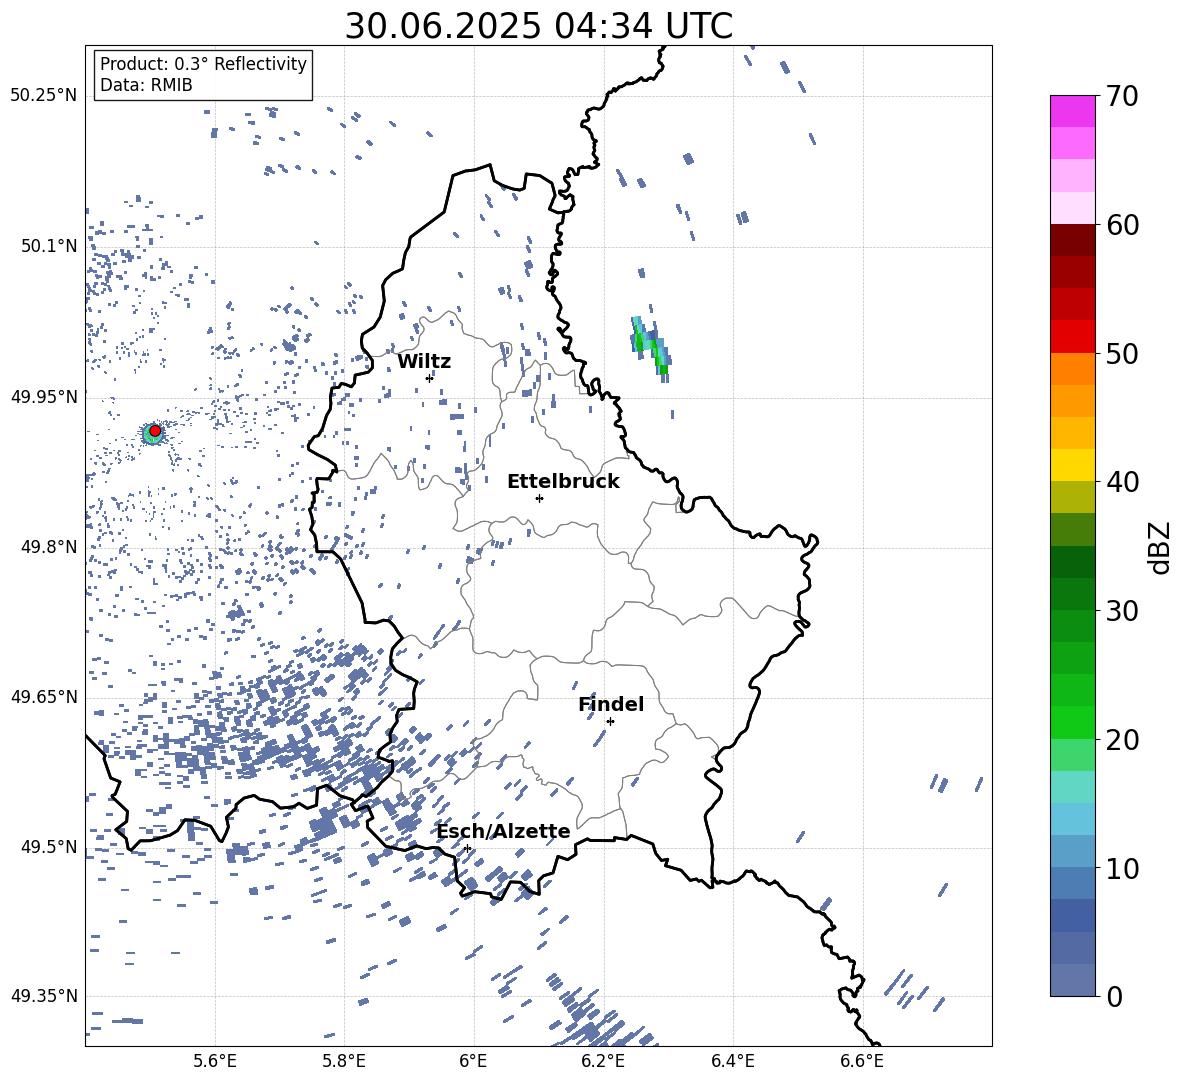Click the Esch/Alzette location cross marker
This screenshot has height=1081, width=1184.
(467, 848)
